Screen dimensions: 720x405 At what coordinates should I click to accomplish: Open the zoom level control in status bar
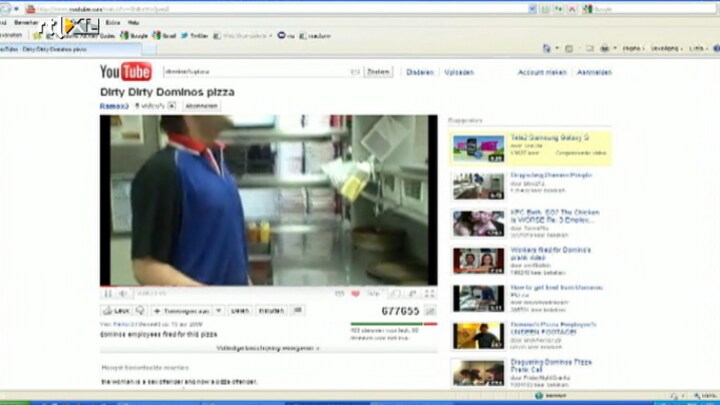(x=705, y=395)
